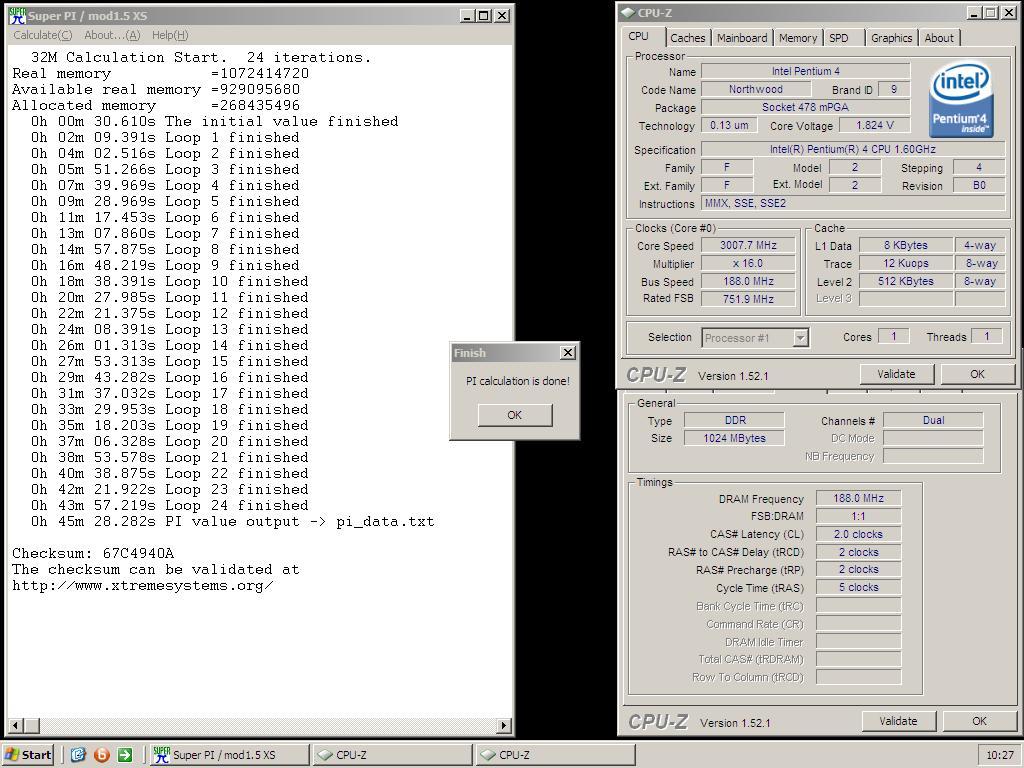Click the Super PI title bar icon

[17, 16]
